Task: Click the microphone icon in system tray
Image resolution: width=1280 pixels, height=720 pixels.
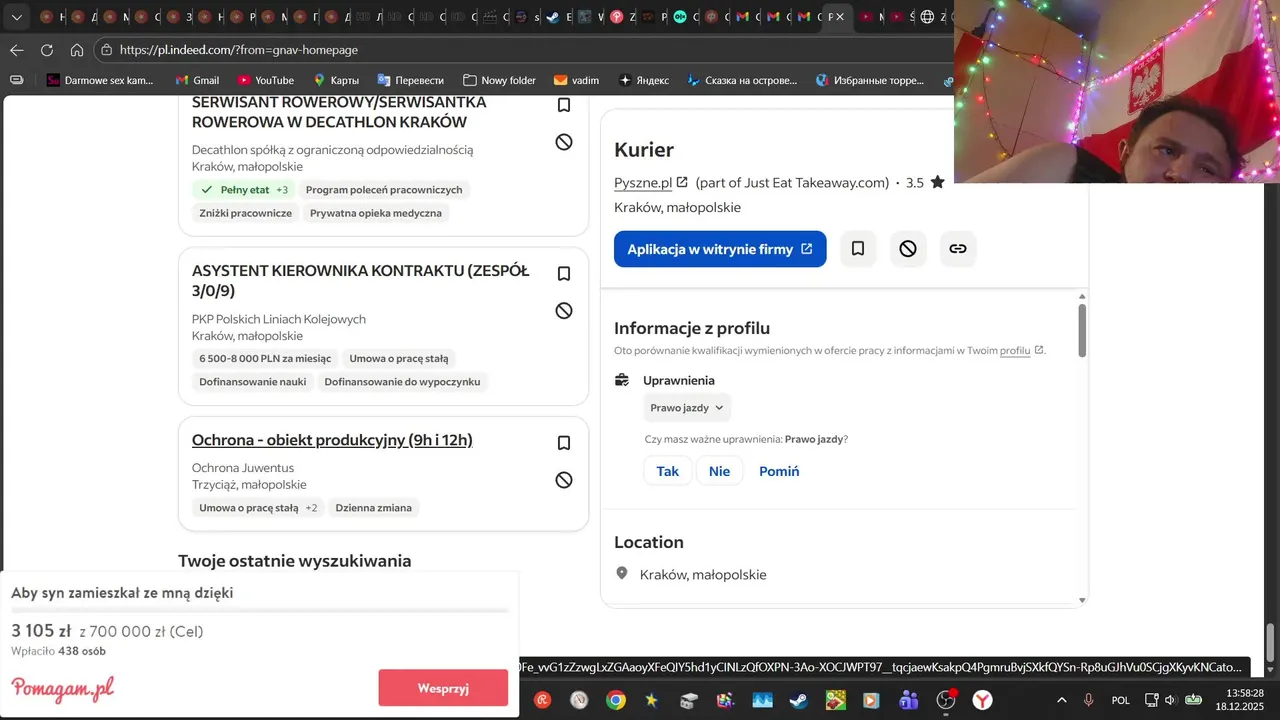Action: click(x=1088, y=700)
